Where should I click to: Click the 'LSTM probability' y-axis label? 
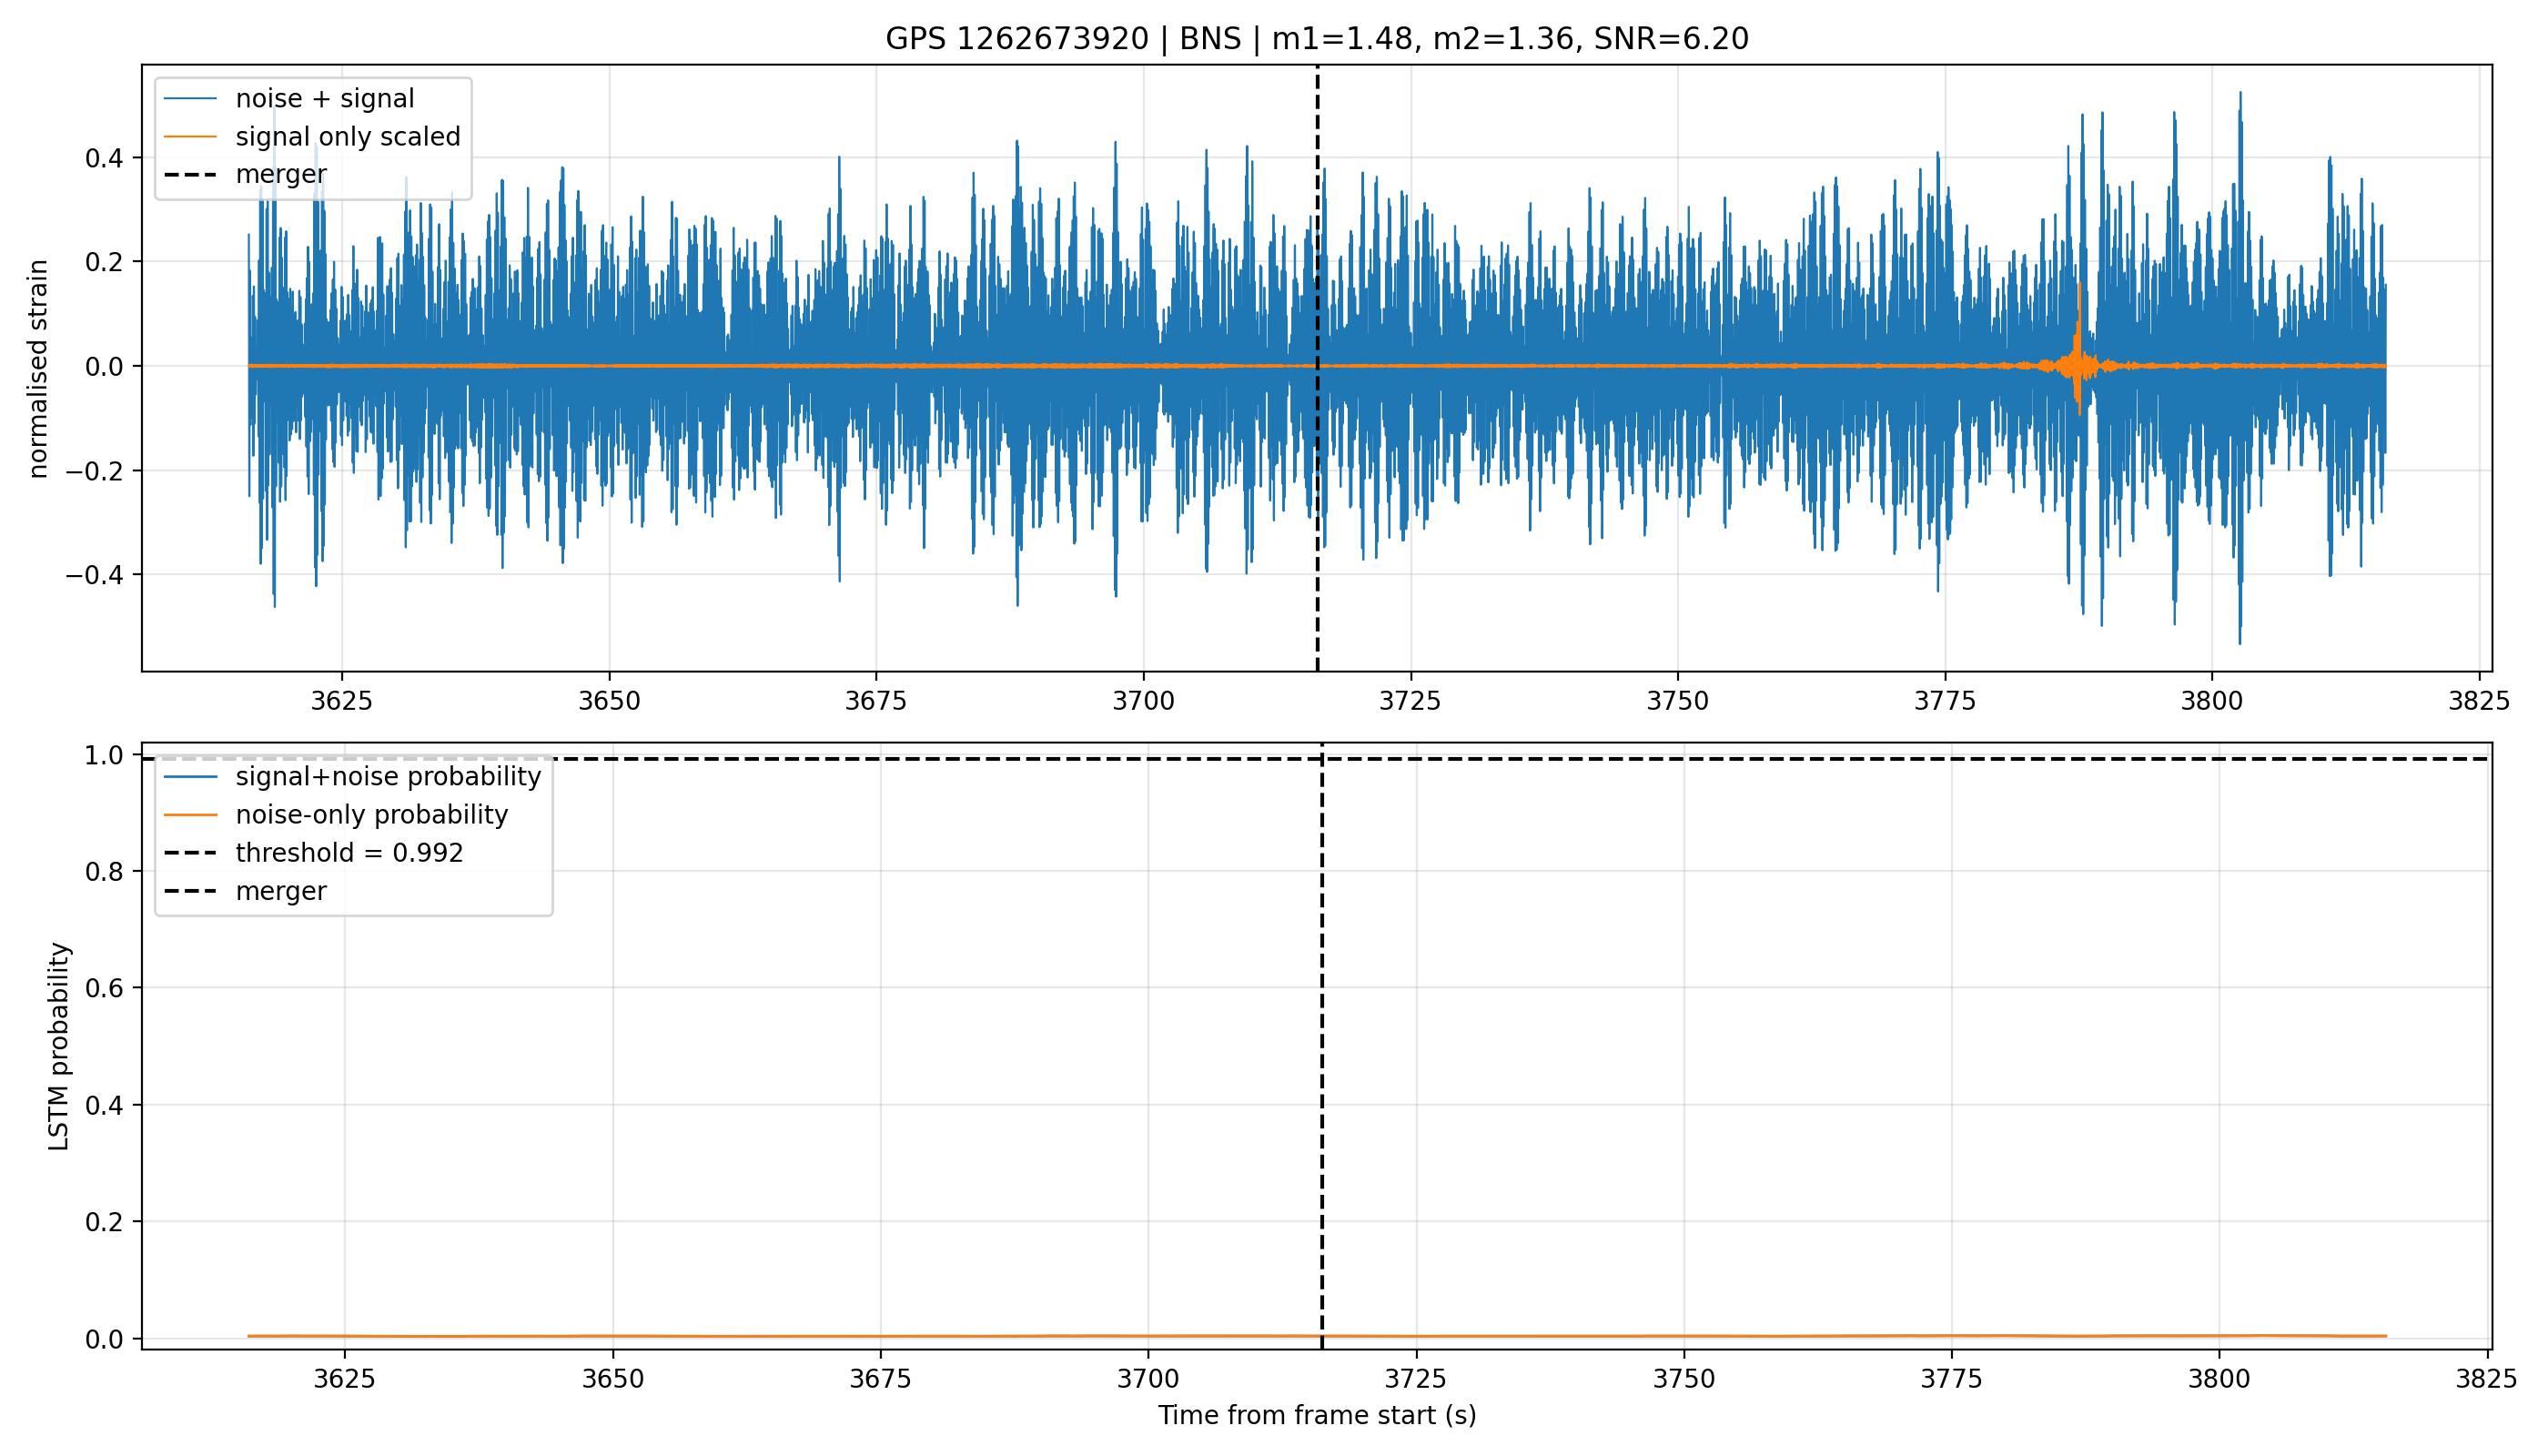pos(59,1046)
